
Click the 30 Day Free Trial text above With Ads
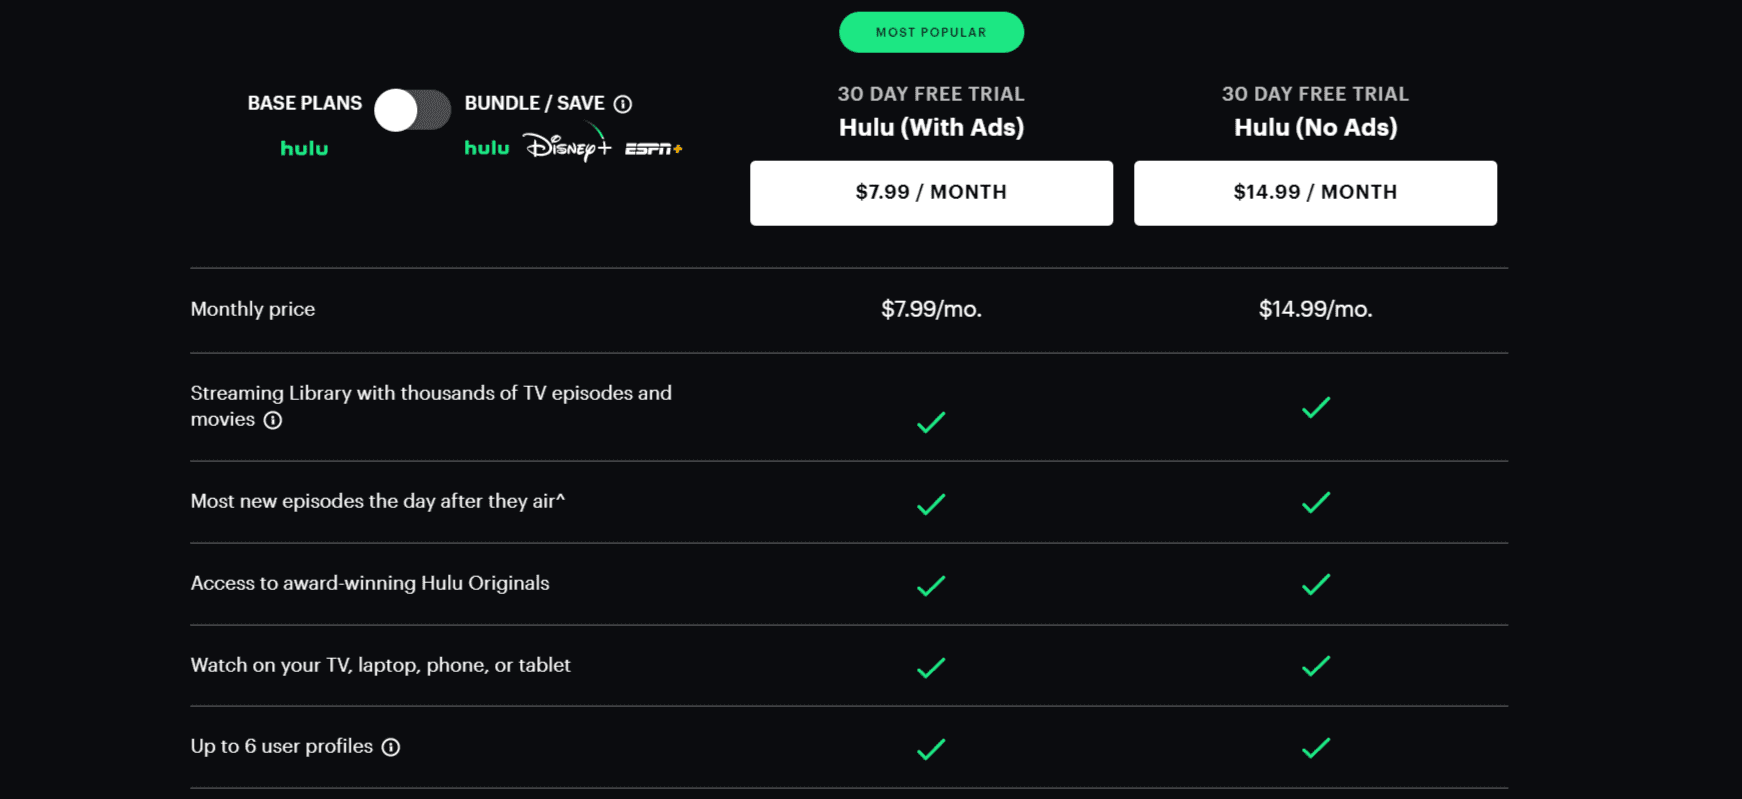(930, 93)
